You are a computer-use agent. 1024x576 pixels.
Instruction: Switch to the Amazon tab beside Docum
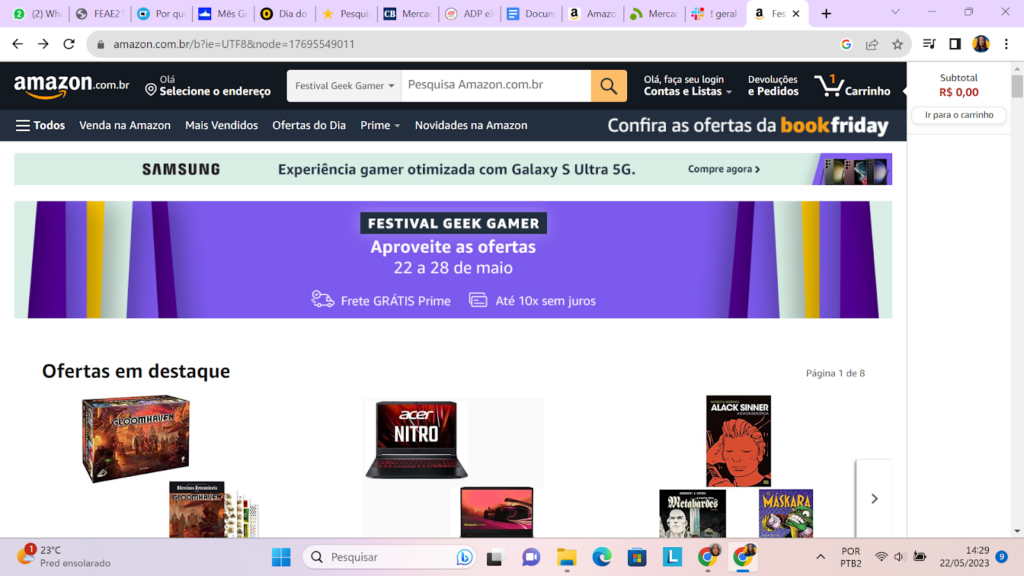[592, 14]
